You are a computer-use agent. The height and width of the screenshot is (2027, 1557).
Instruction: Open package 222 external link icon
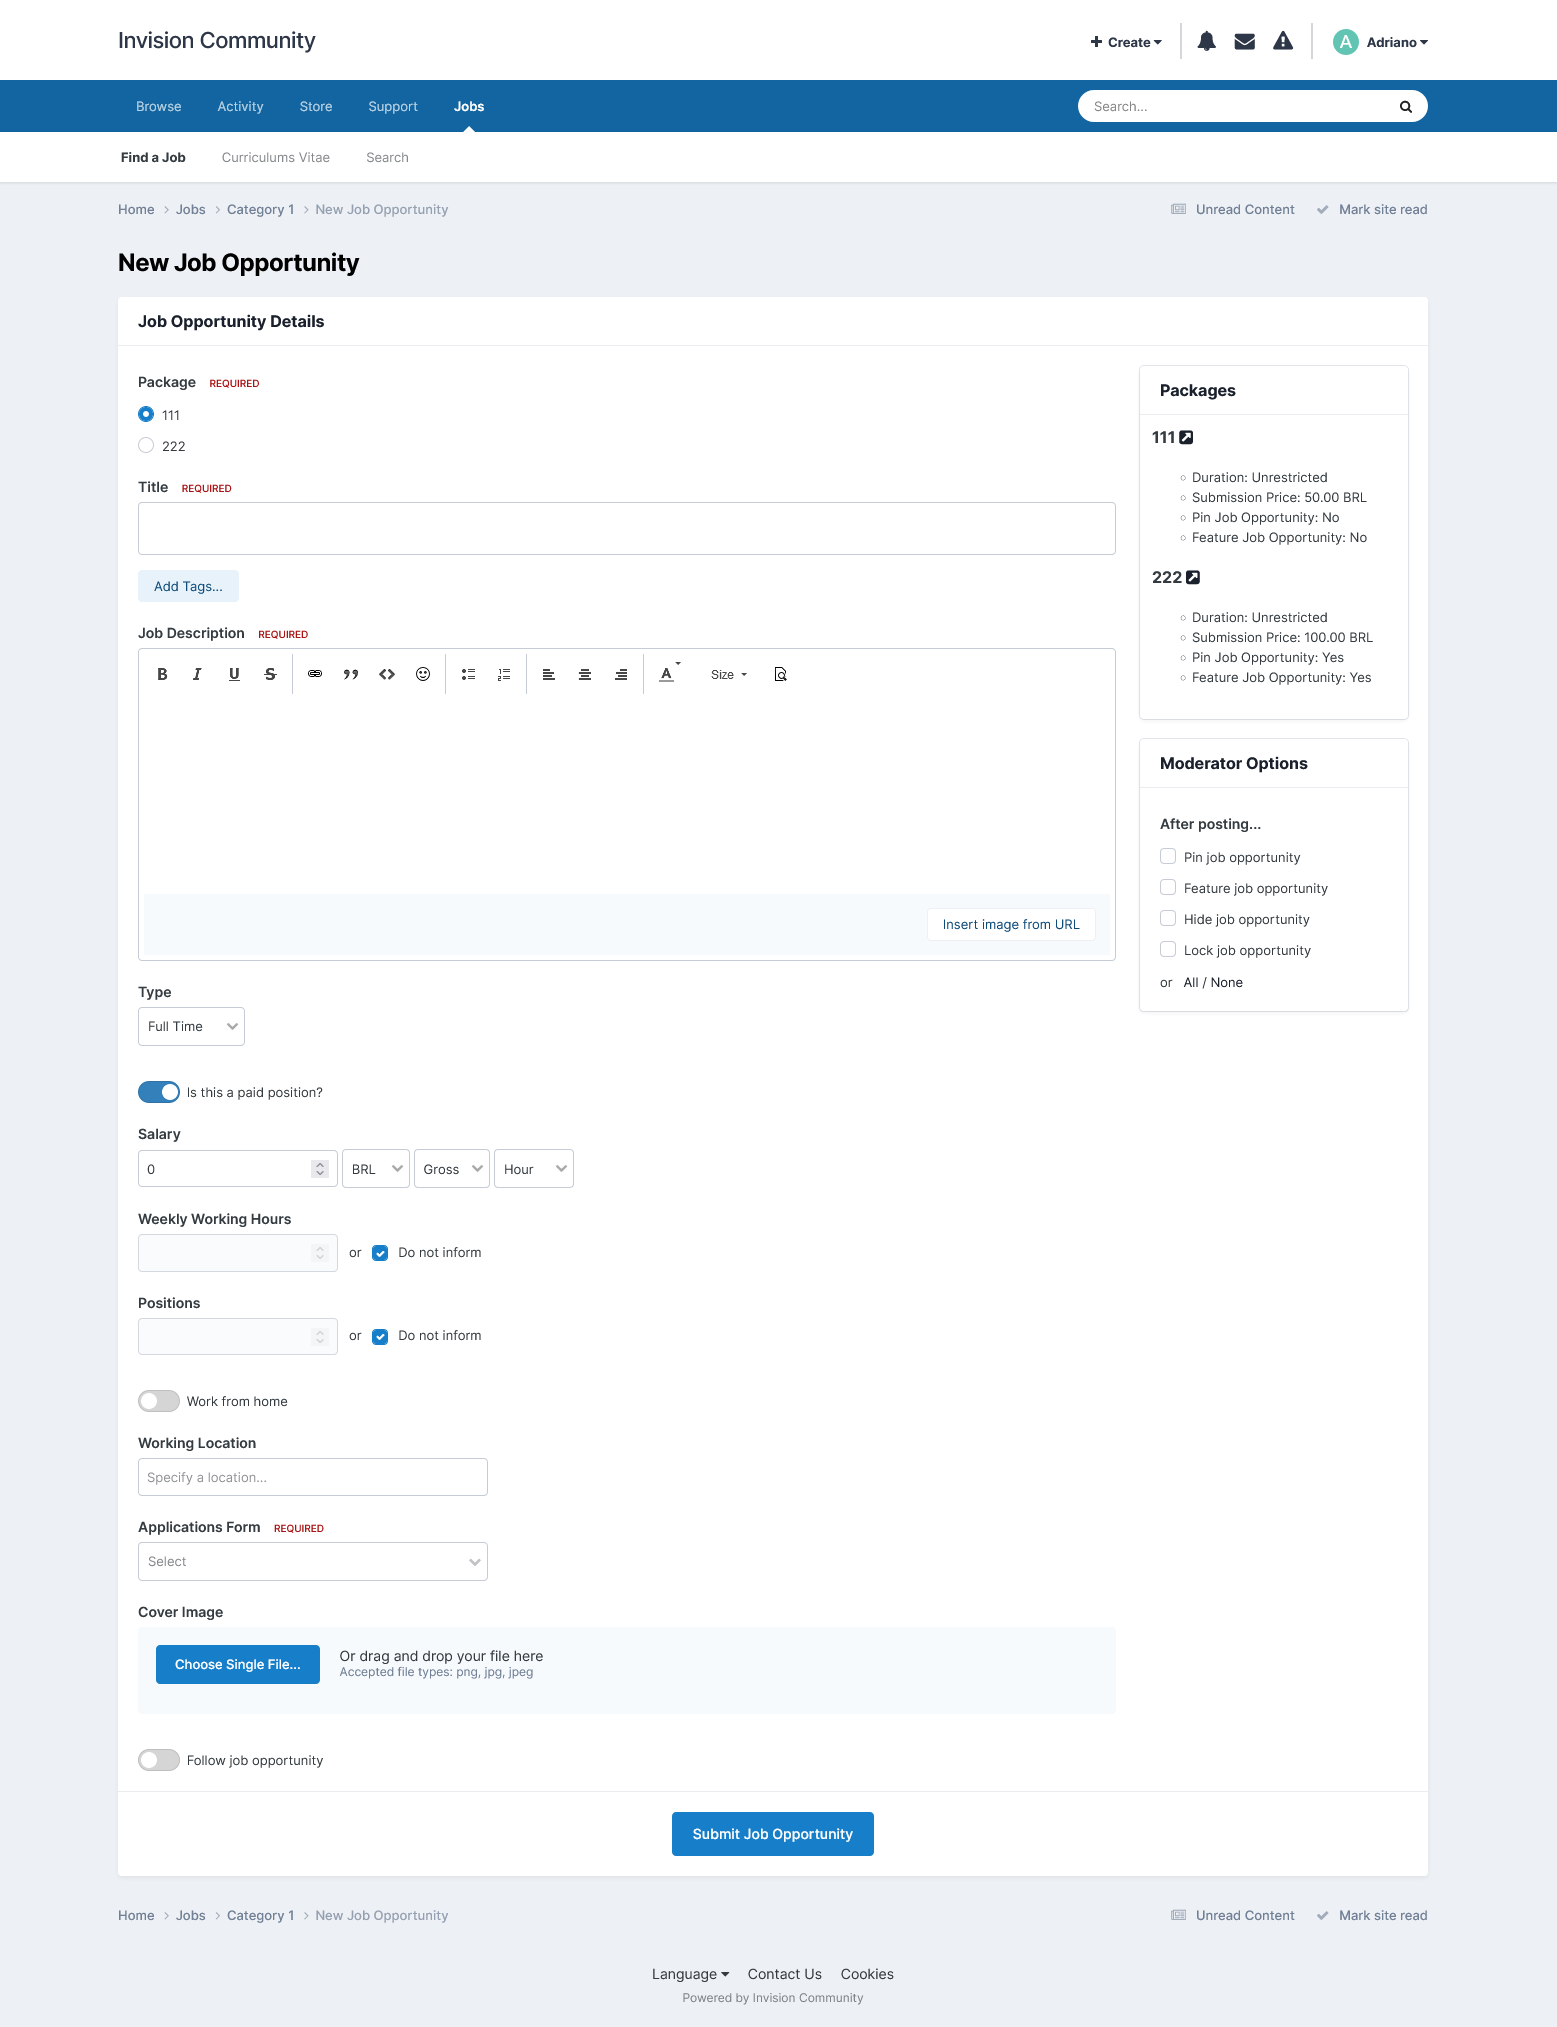(x=1193, y=577)
